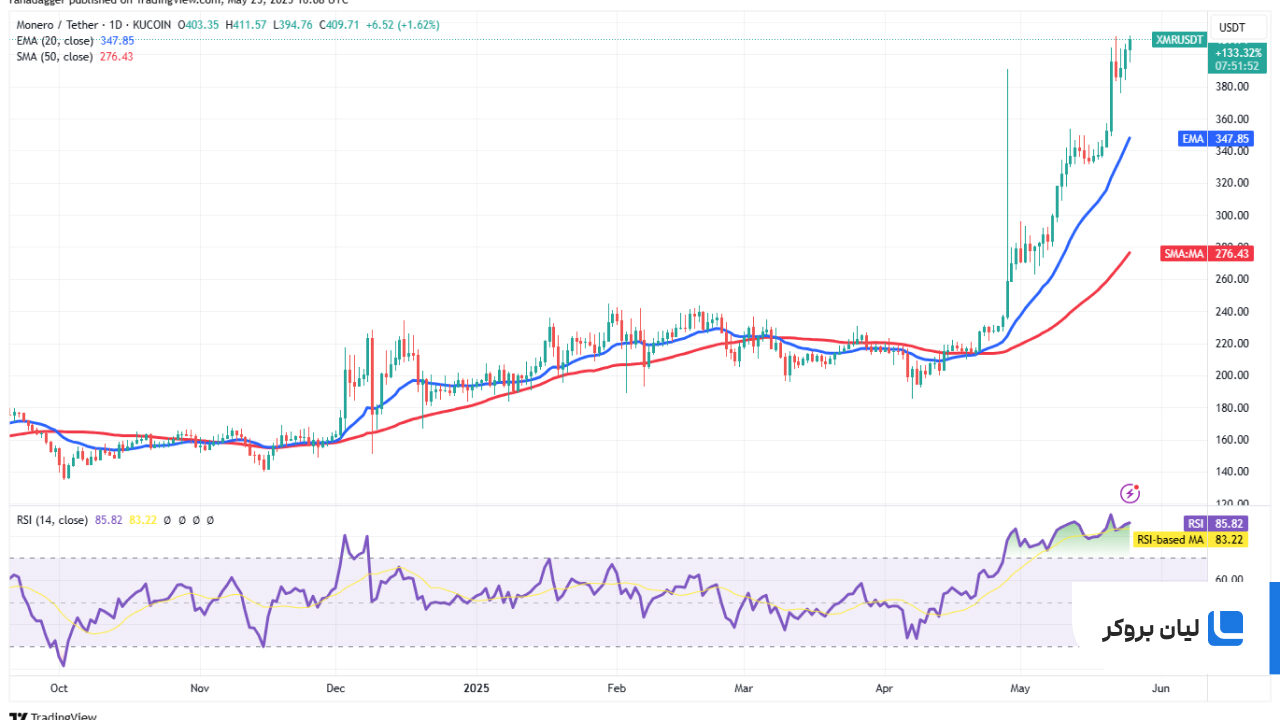The width and height of the screenshot is (1281, 720).
Task: Click the Feb label on time axis
Action: 616,689
